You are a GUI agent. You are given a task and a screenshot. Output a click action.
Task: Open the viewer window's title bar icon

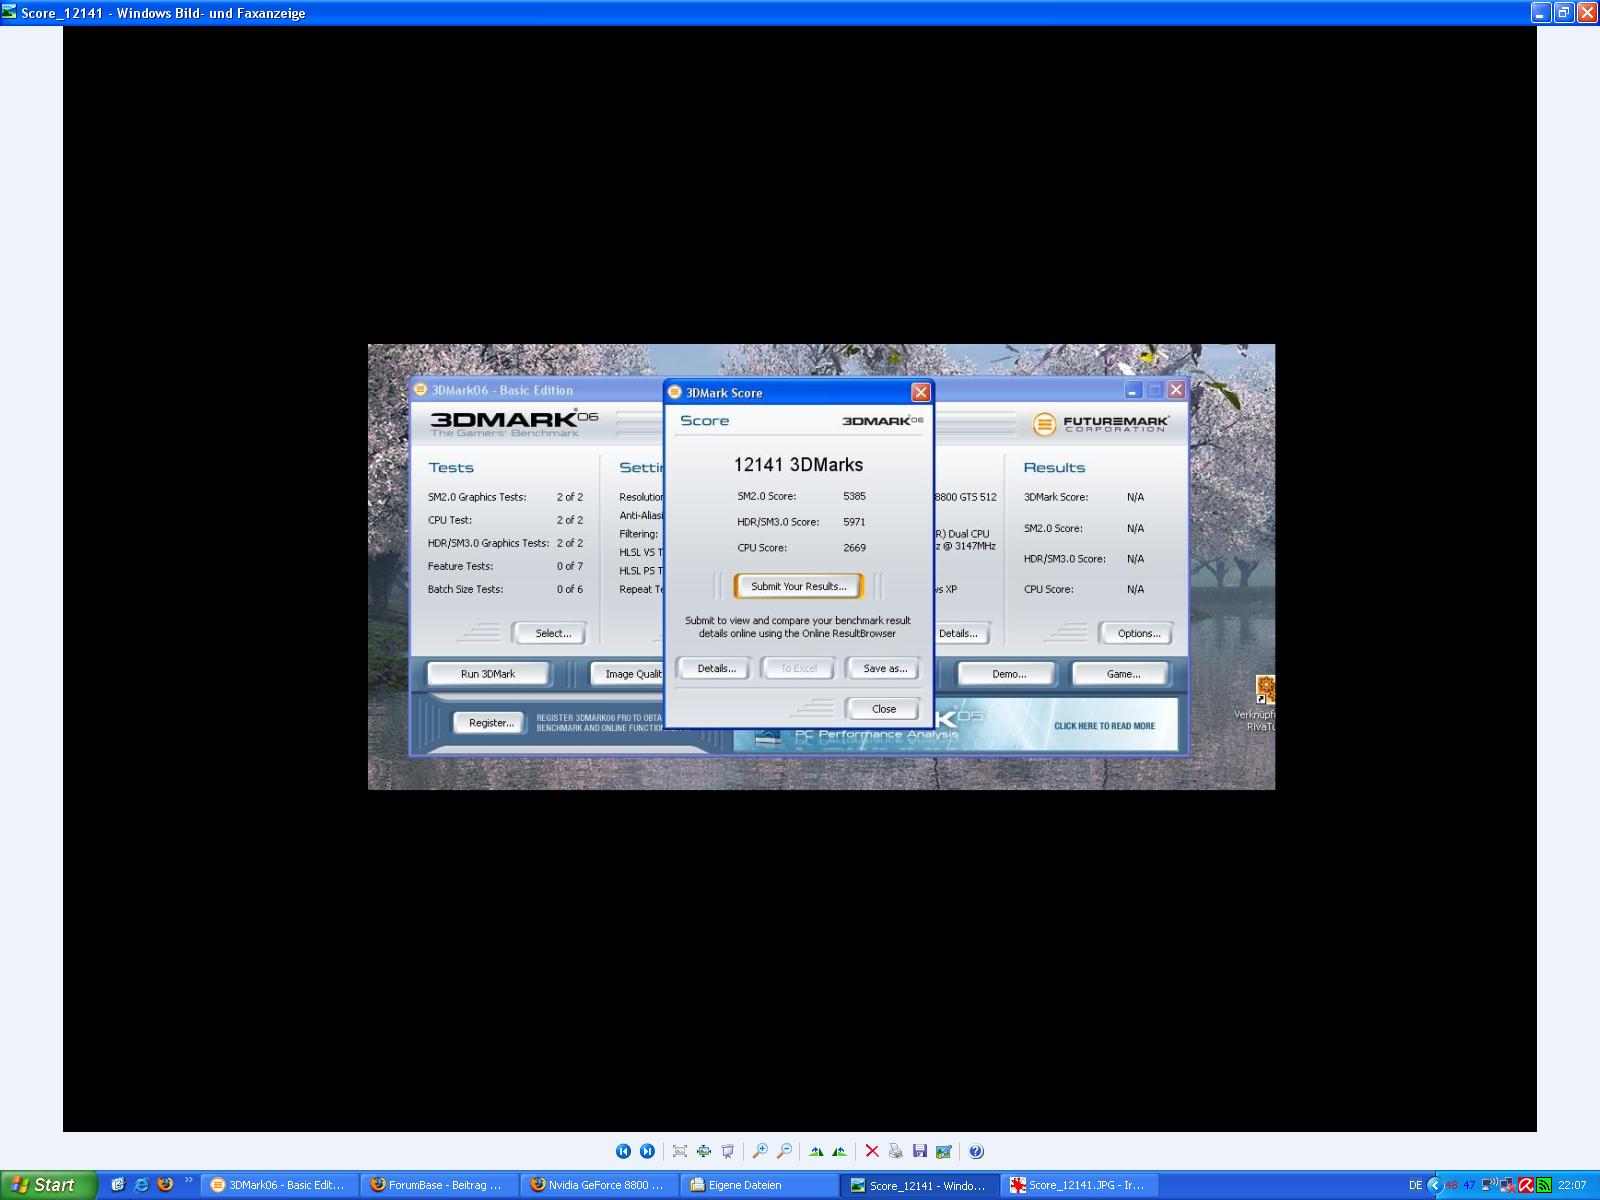point(10,13)
